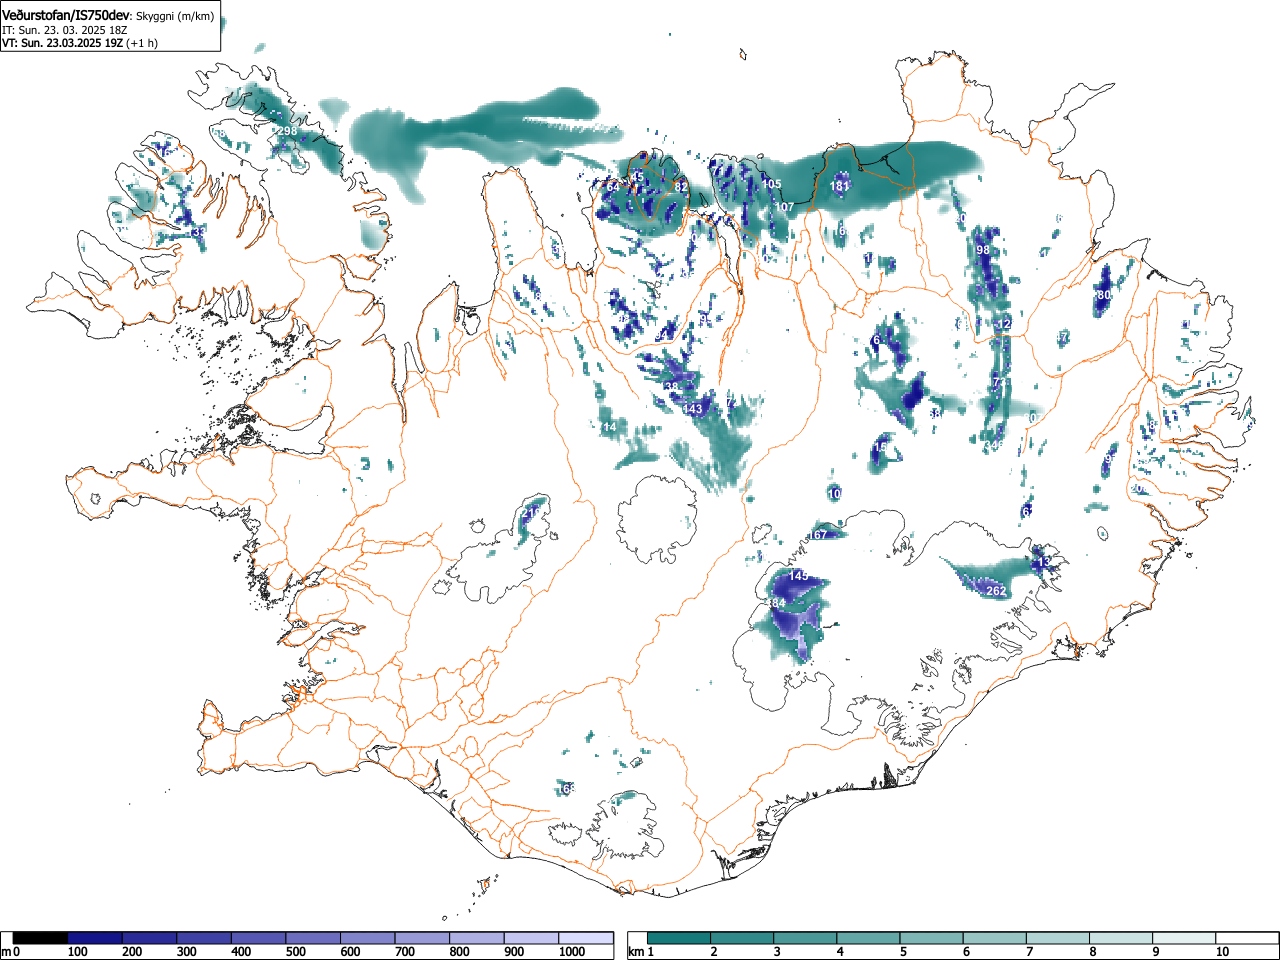Select the 'VT: Sun. 23.03.2025 19Z (+1 h)' line
1280x960 pixels.
[x=80, y=43]
